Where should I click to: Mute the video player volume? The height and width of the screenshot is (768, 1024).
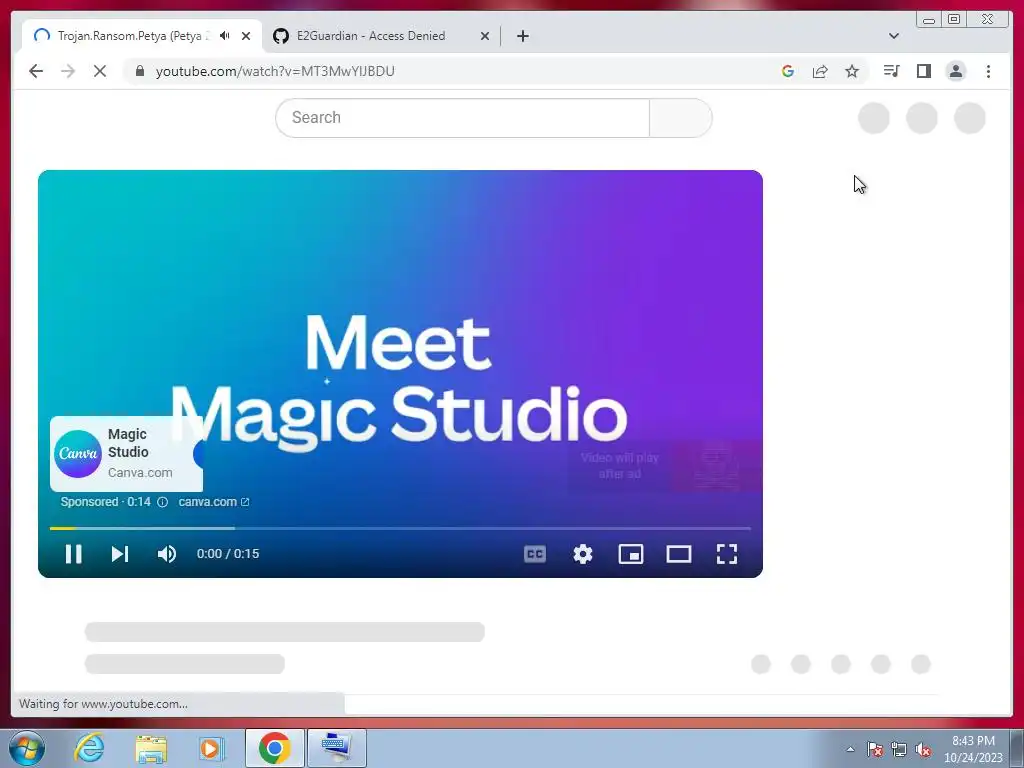pos(167,554)
